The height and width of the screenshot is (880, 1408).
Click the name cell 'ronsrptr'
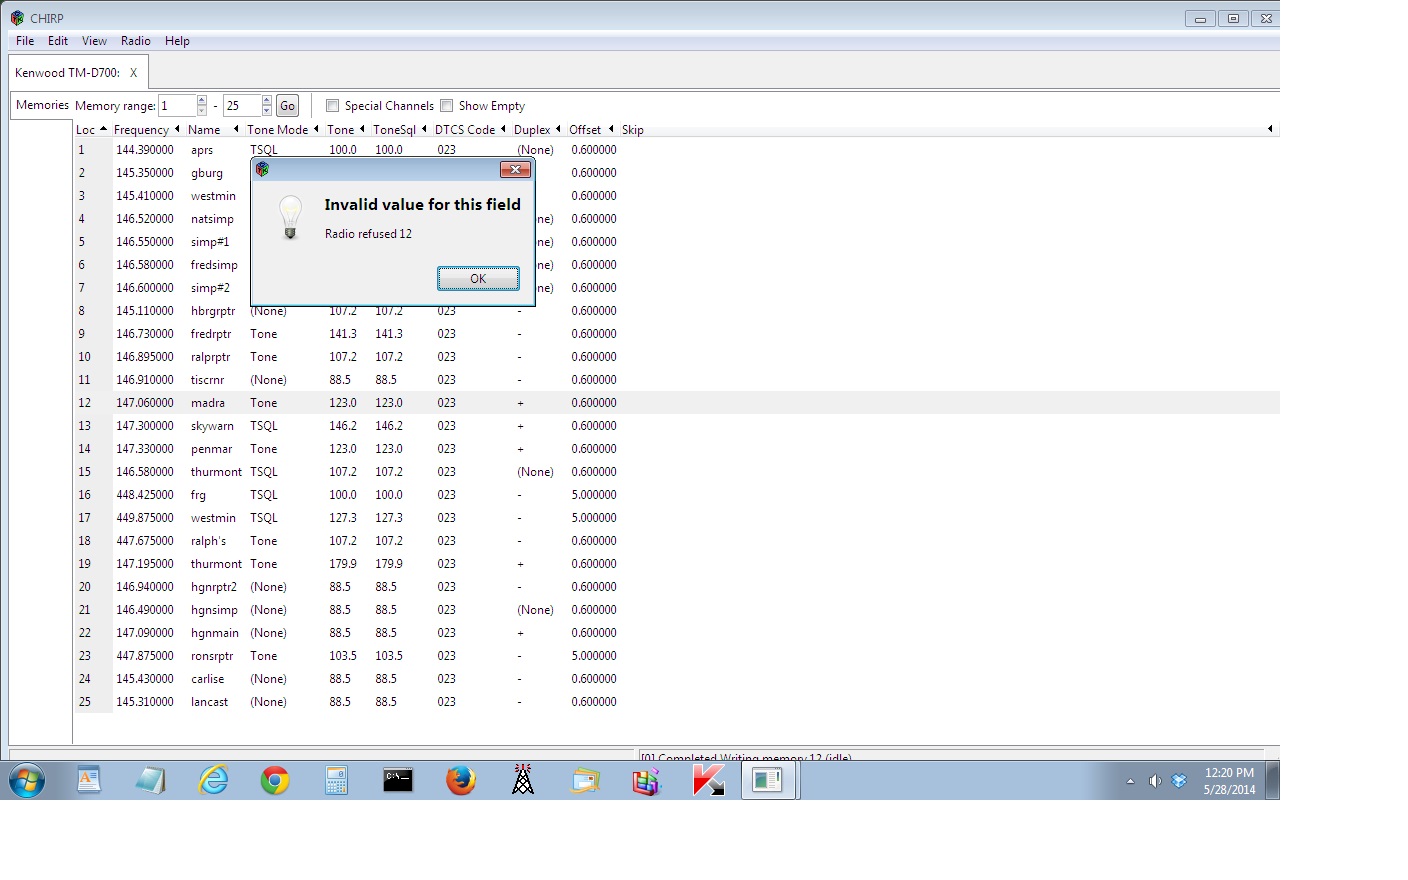[212, 656]
